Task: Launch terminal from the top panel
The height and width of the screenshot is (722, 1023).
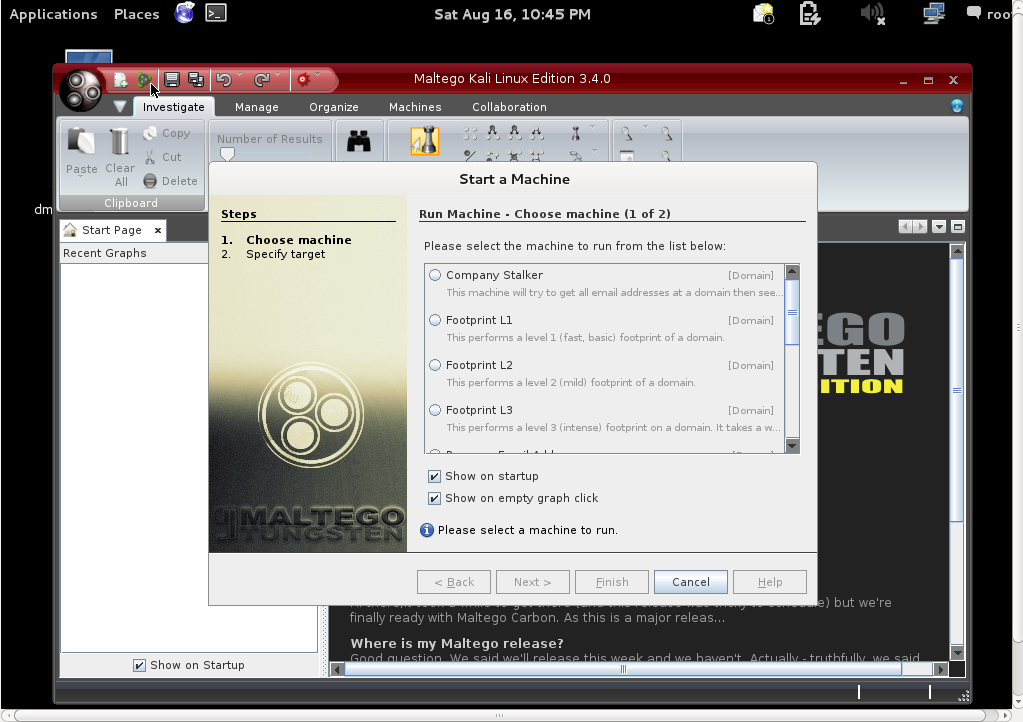Action: [216, 13]
